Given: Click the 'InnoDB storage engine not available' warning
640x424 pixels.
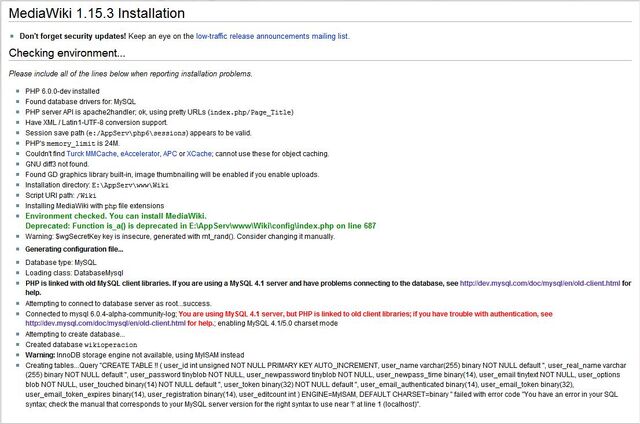Looking at the screenshot, I should tap(135, 355).
